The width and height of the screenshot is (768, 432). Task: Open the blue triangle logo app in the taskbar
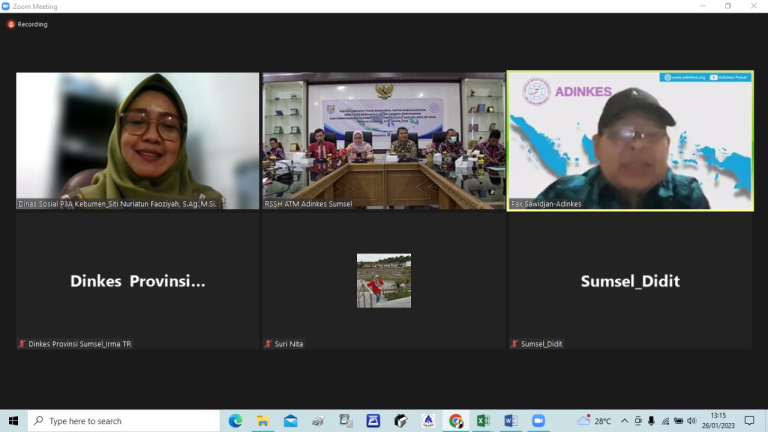click(428, 421)
